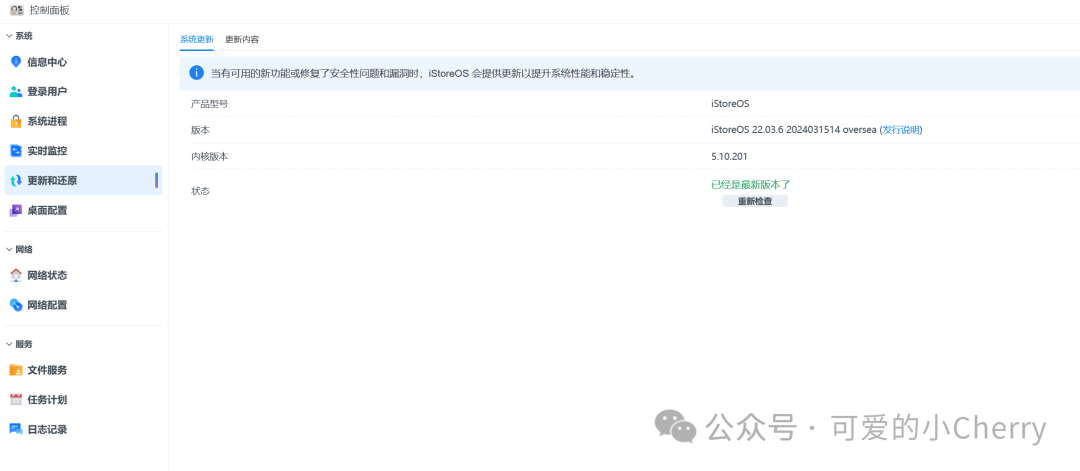Viewport: 1080px width, 471px height.
Task: Click the 状态 label
Action: pyautogui.click(x=200, y=191)
